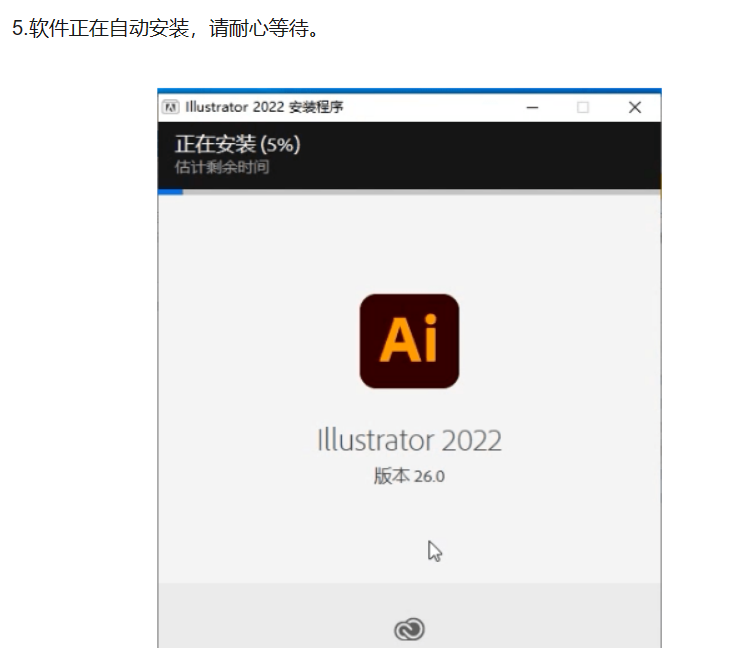Close the Illustrator 2022 installer window
The width and height of the screenshot is (756, 666).
(635, 108)
